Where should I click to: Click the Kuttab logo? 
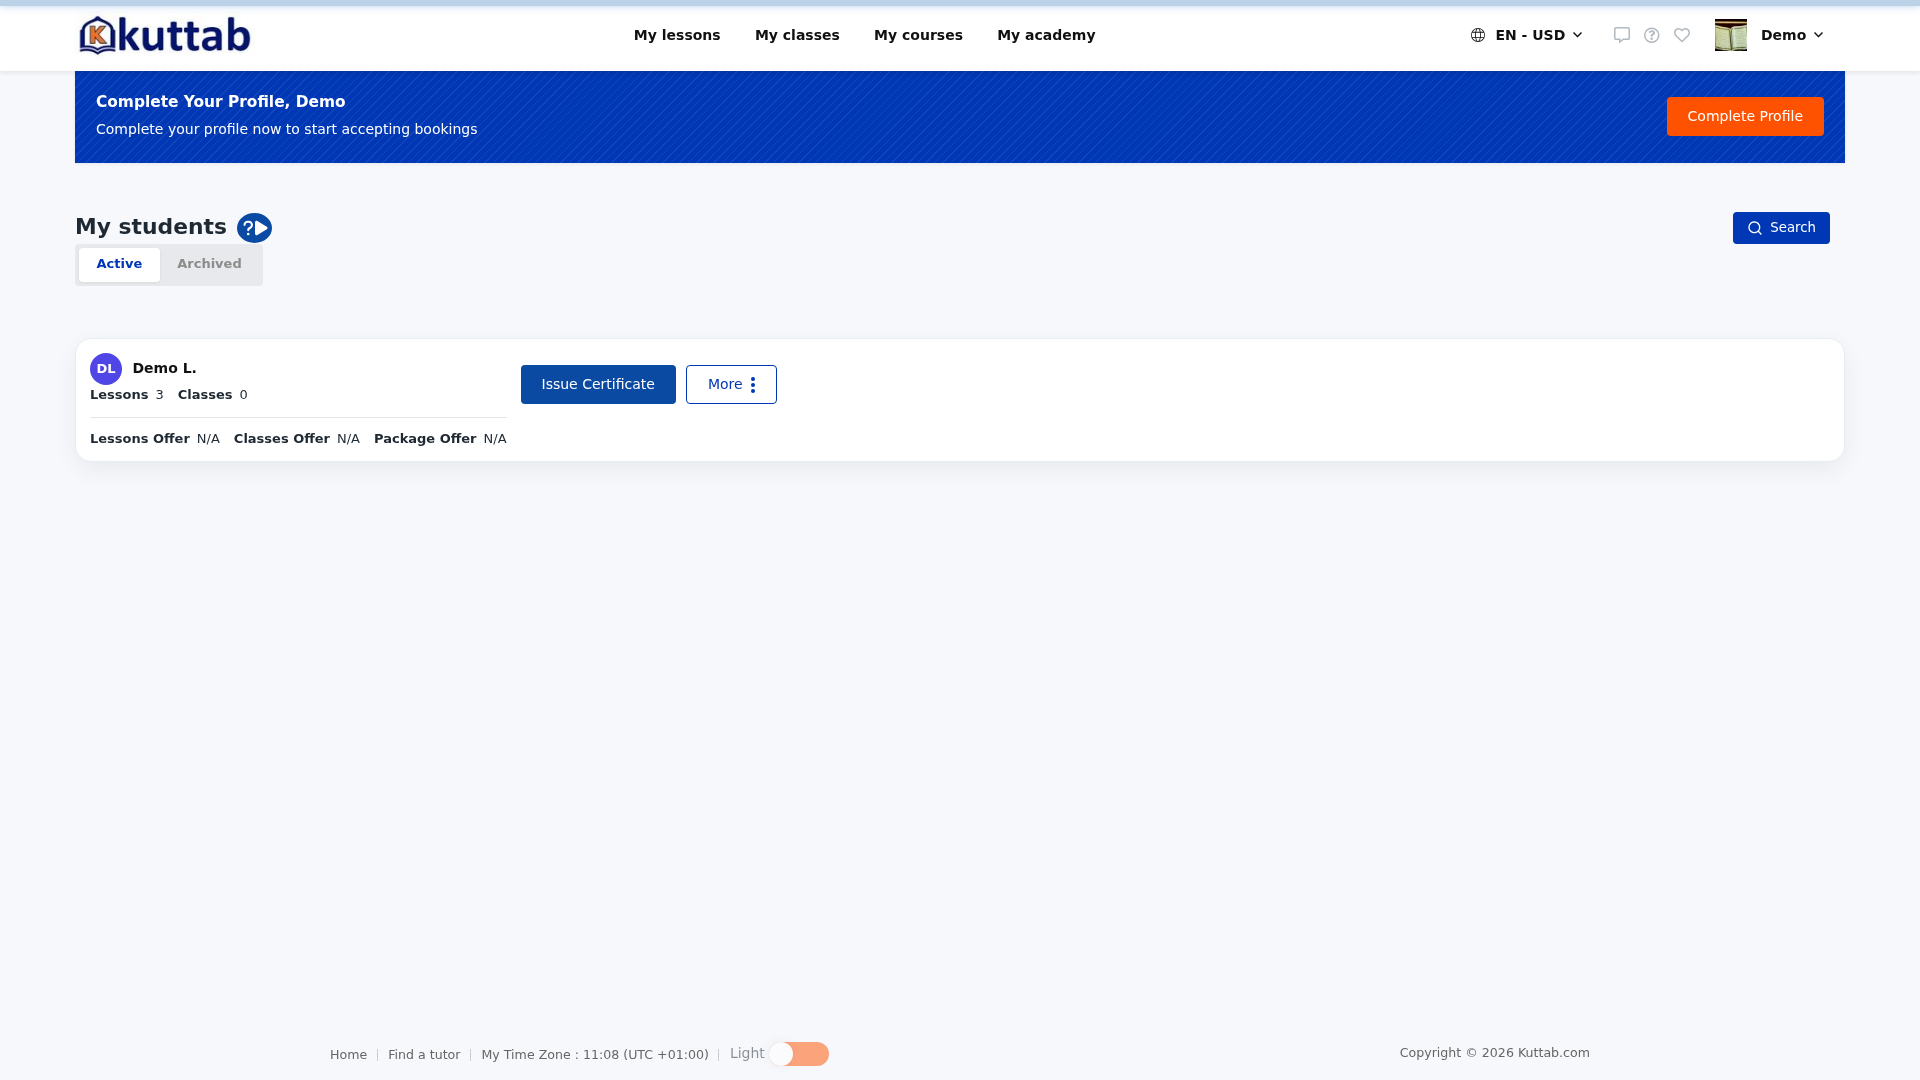tap(165, 35)
